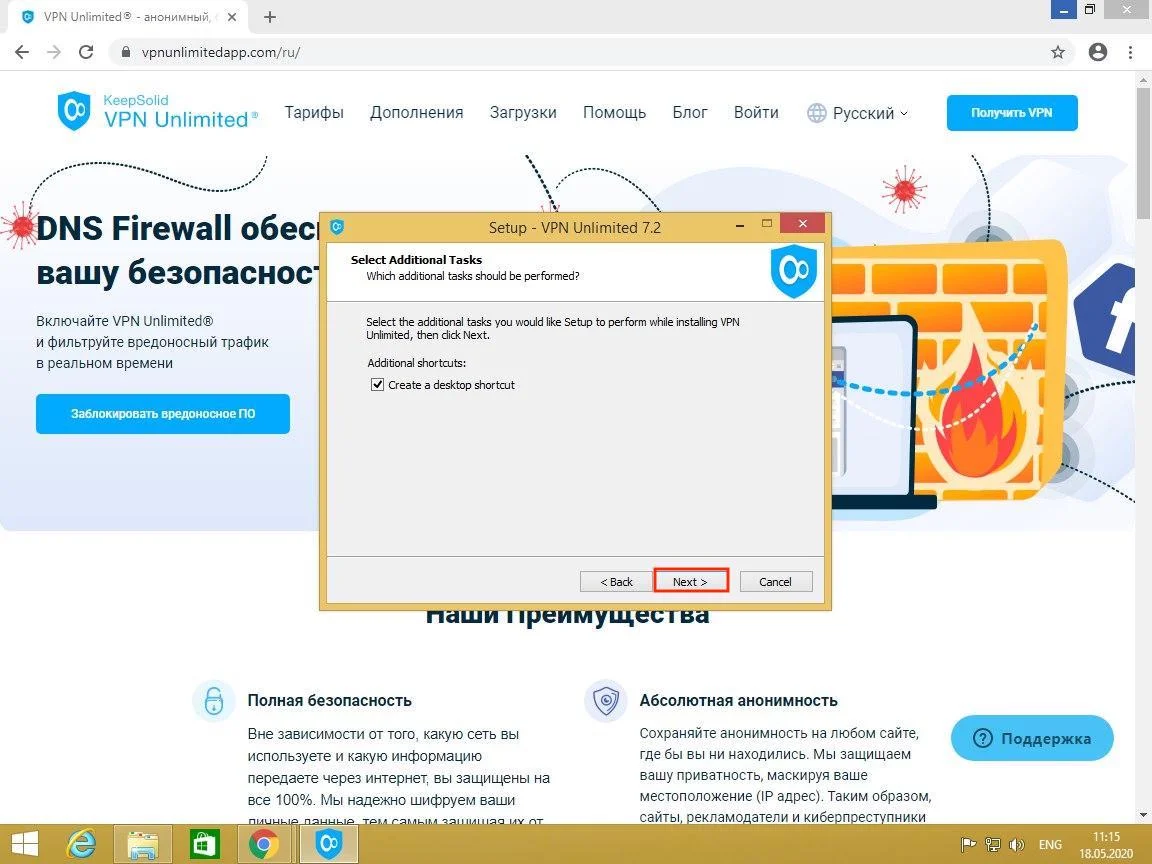Open the Тарифы menu item
The height and width of the screenshot is (864, 1152).
coord(314,112)
